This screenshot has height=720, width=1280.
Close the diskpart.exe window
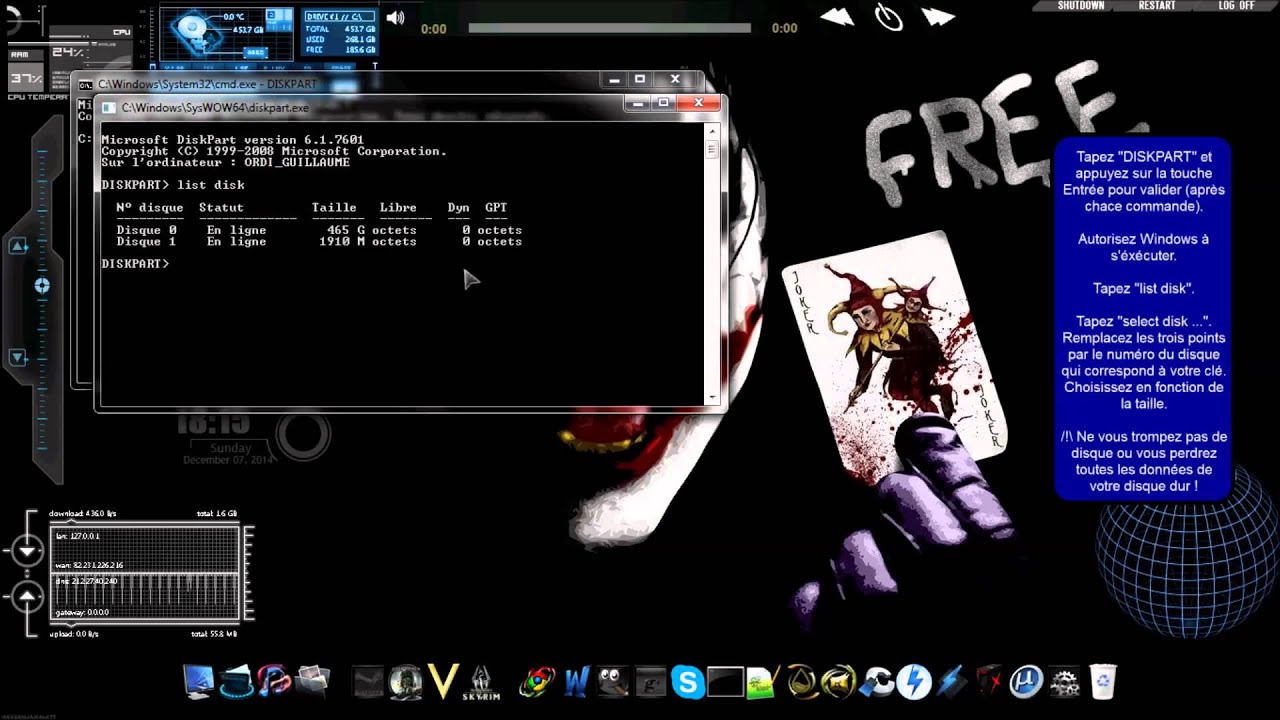[698, 102]
